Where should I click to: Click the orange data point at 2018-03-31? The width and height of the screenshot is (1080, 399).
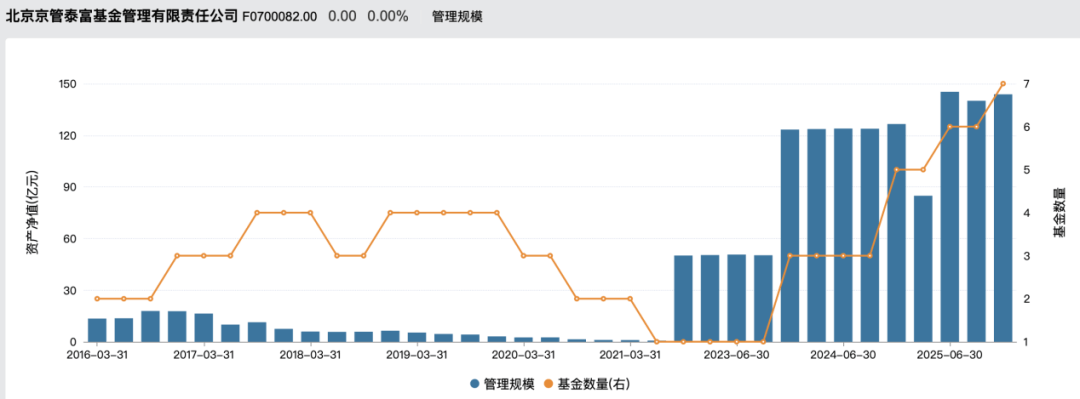tap(310, 213)
